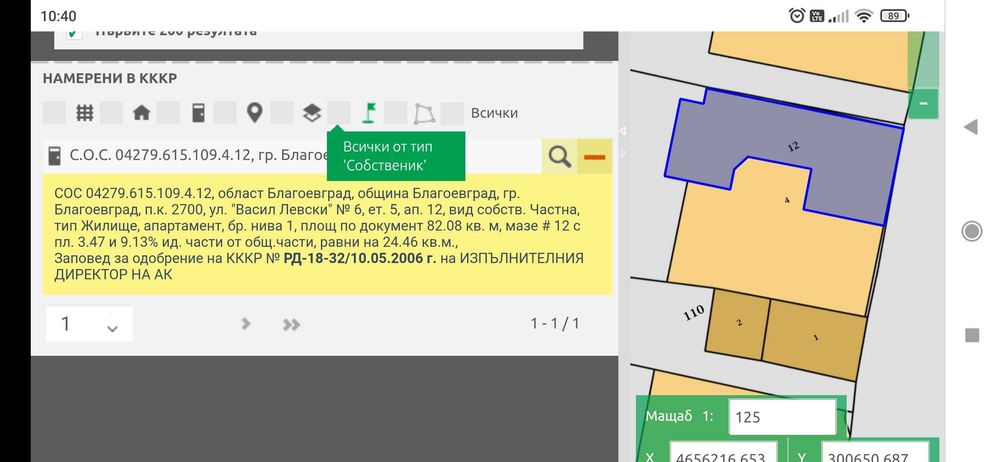The width and height of the screenshot is (1000, 462).
Task: Tap the VoLTE status icon
Action: click(816, 17)
